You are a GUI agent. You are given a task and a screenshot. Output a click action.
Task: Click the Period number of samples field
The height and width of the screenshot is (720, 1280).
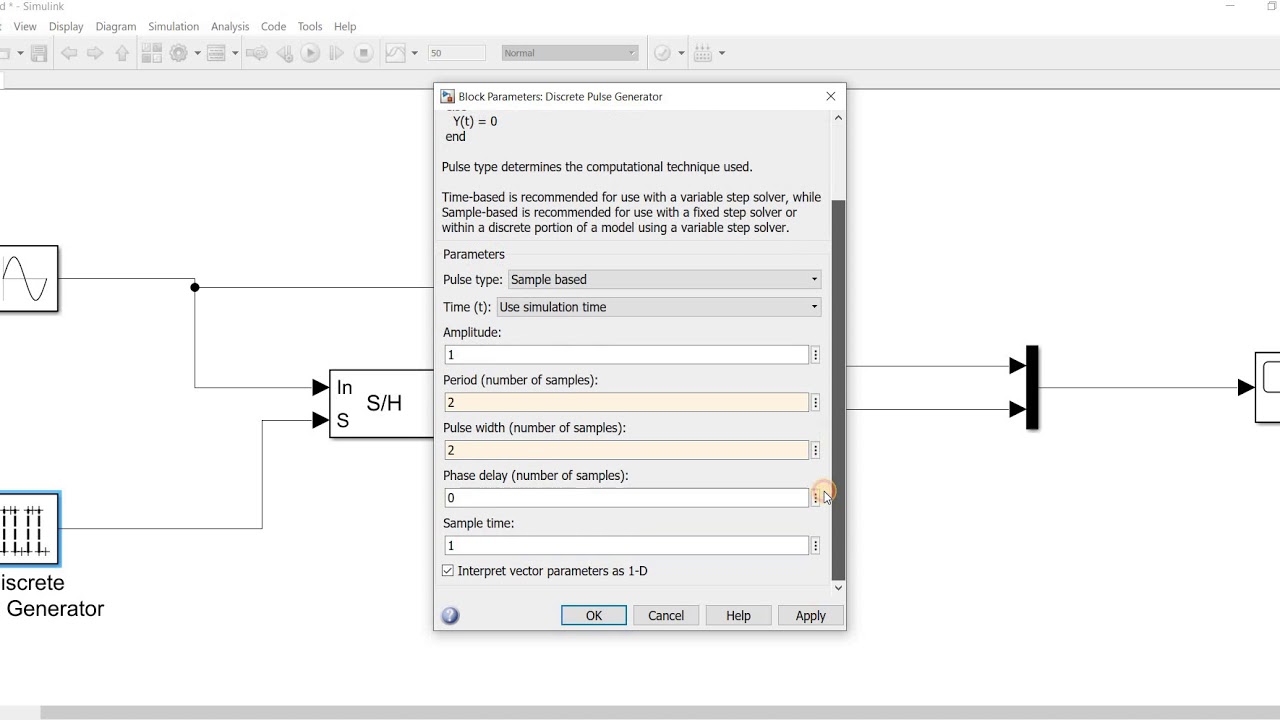pyautogui.click(x=626, y=402)
